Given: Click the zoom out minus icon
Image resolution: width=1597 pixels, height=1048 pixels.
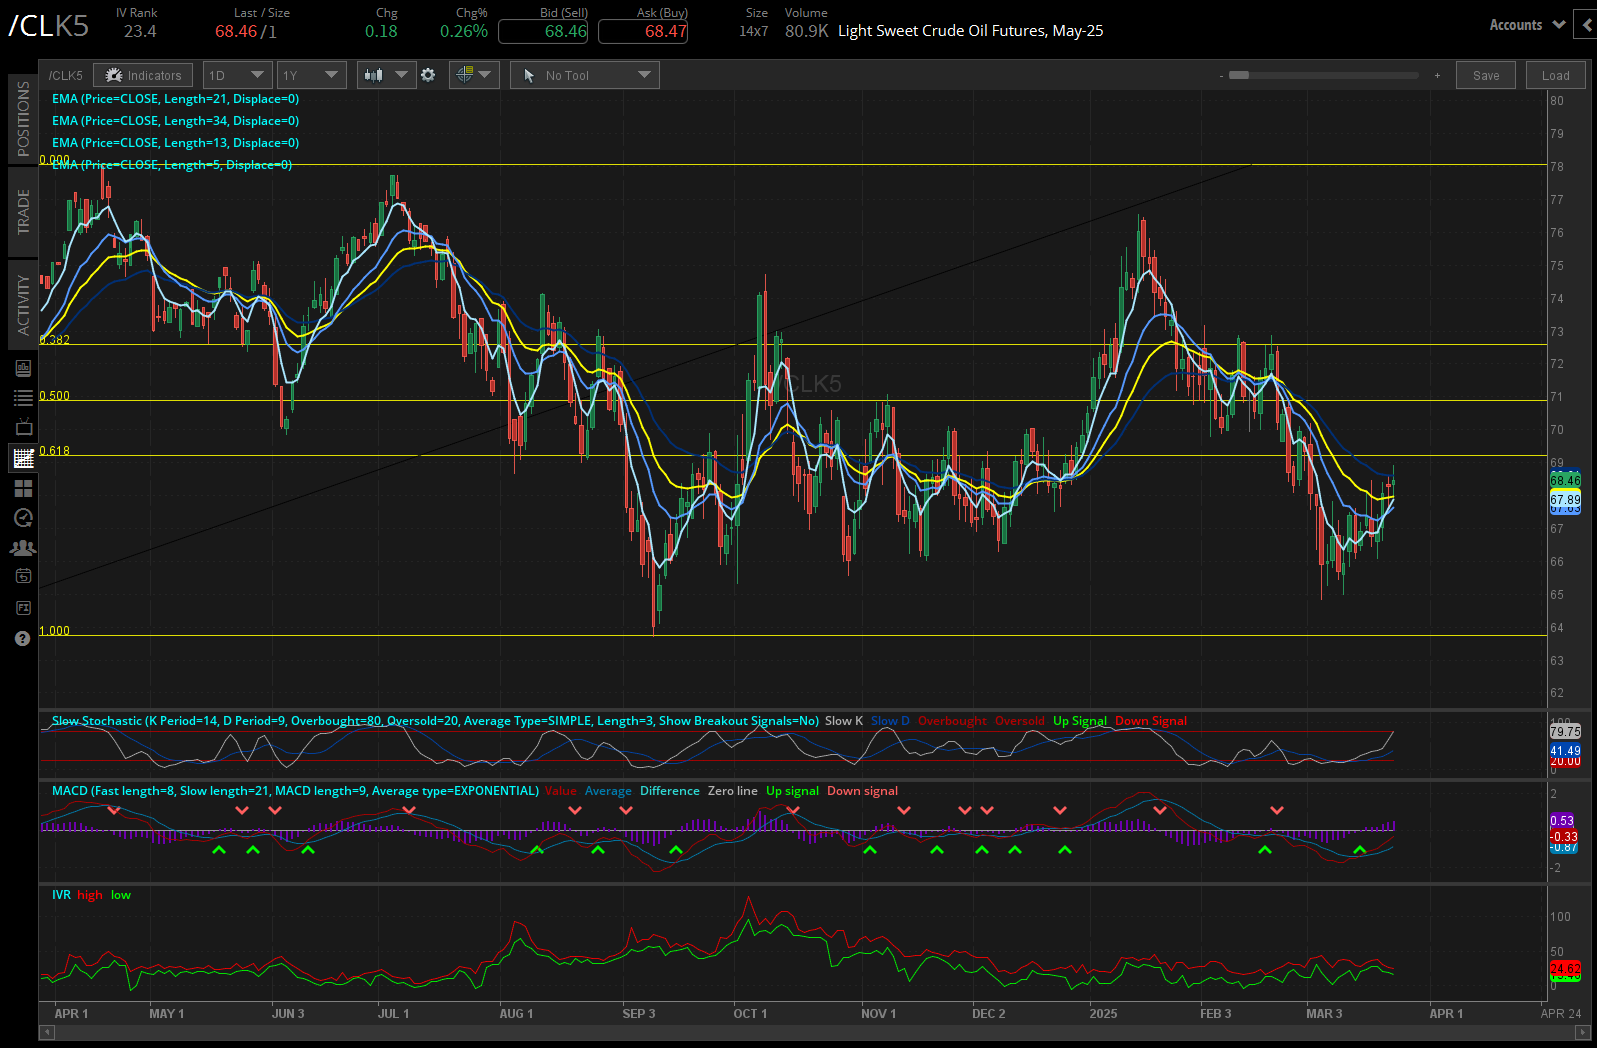Looking at the screenshot, I should click(1221, 76).
